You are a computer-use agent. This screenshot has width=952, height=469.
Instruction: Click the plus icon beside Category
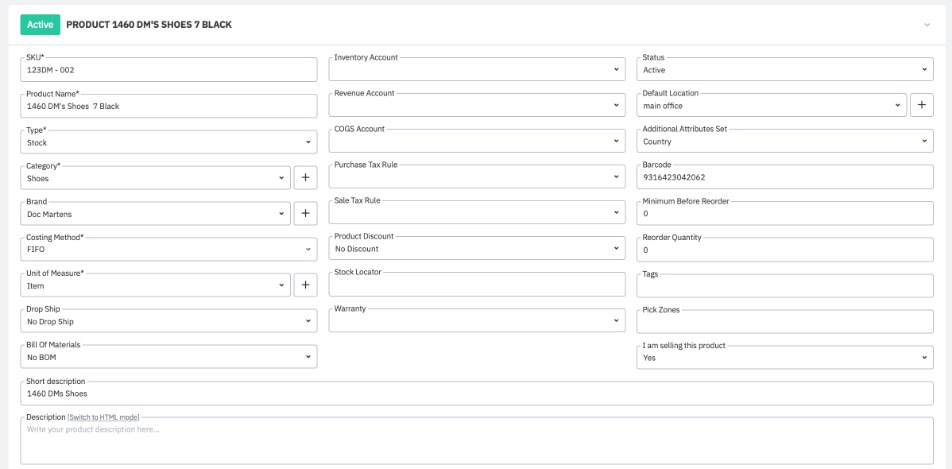[x=305, y=178]
